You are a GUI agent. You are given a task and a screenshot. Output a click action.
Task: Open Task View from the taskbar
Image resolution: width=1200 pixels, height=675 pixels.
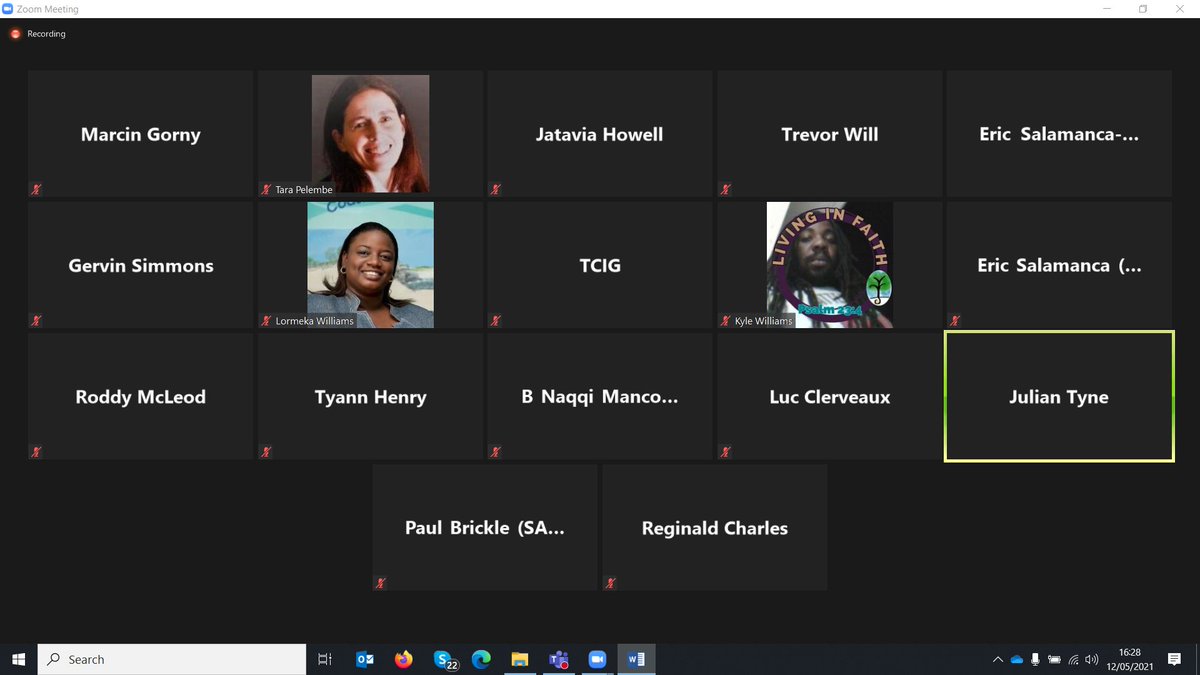click(324, 659)
